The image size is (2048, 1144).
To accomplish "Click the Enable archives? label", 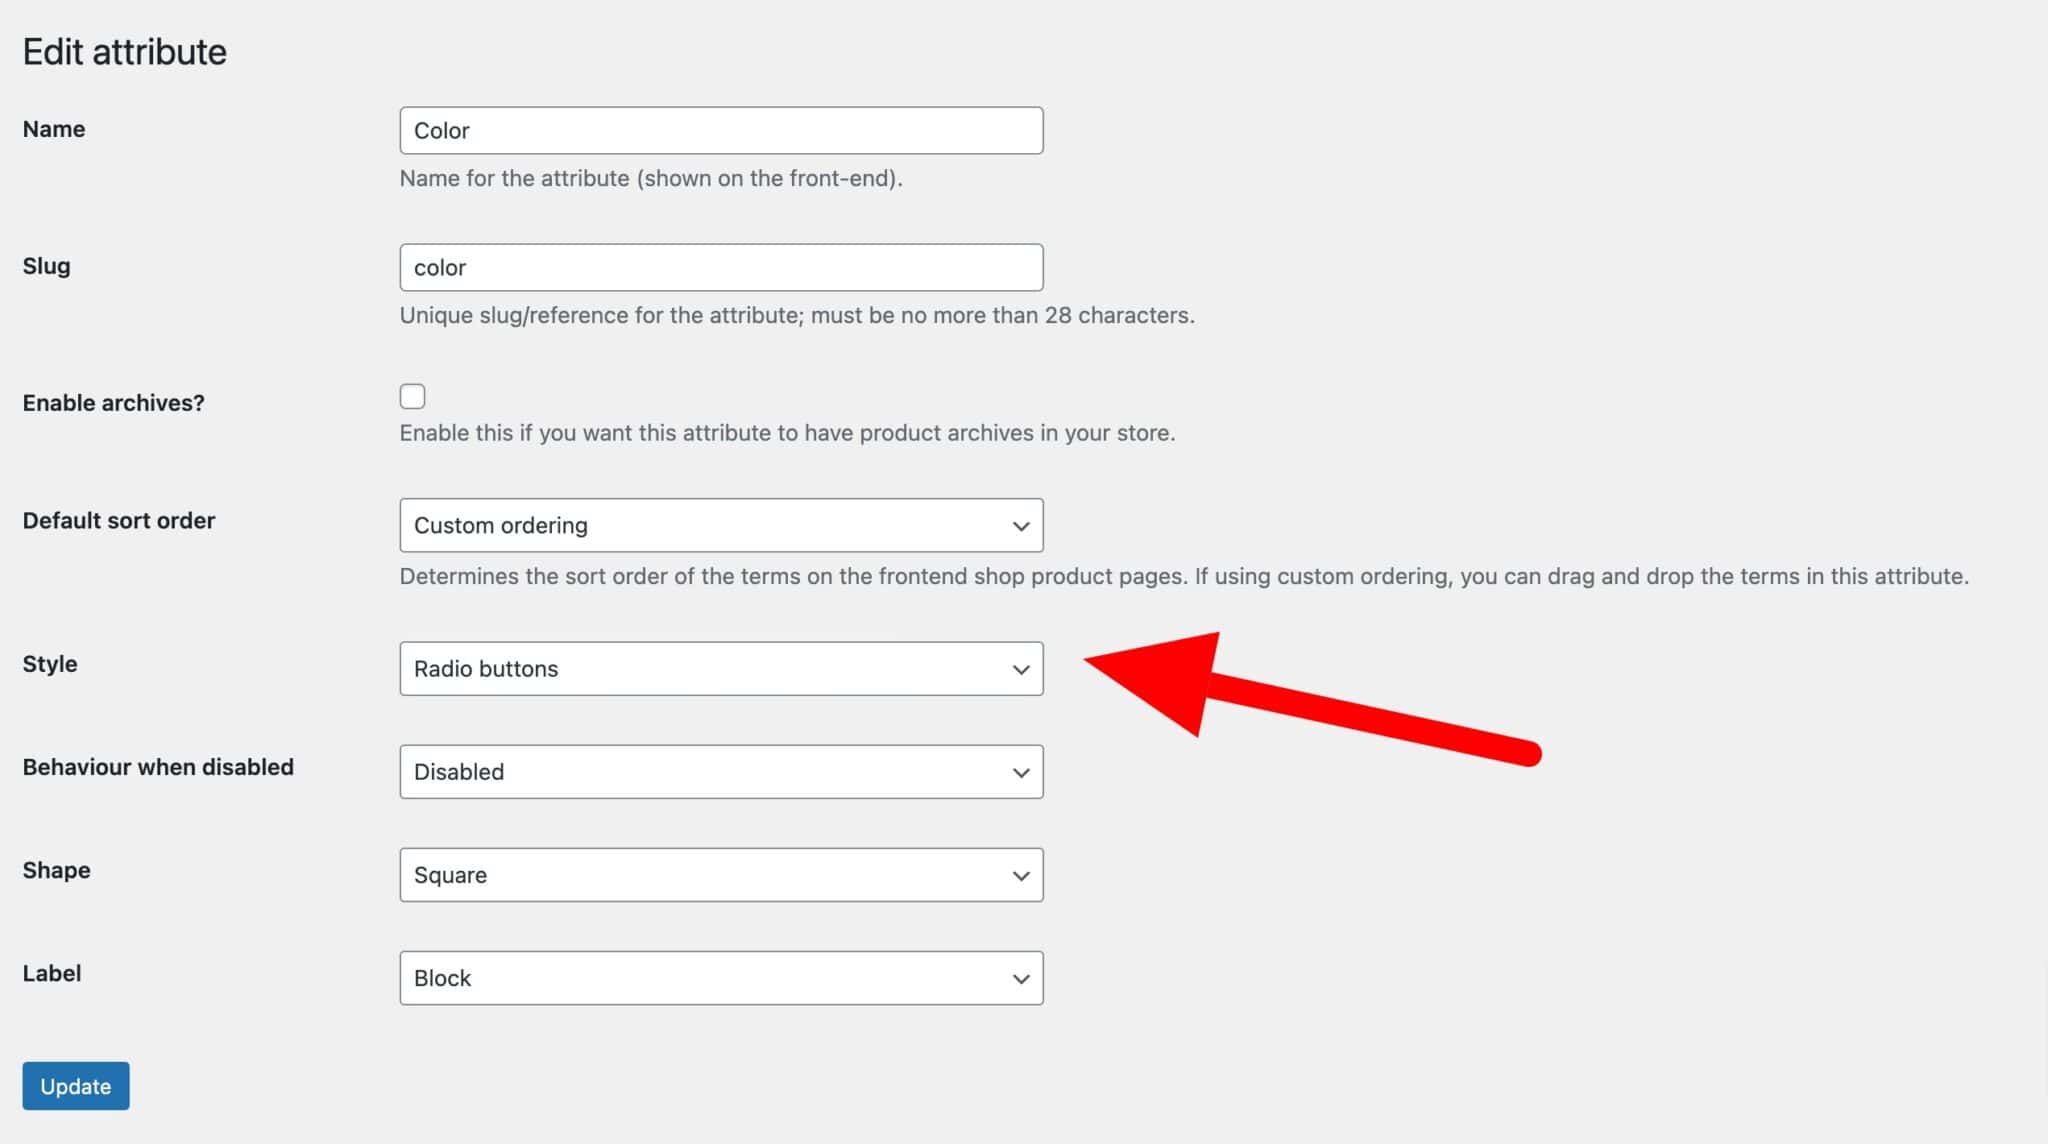I will (x=113, y=402).
